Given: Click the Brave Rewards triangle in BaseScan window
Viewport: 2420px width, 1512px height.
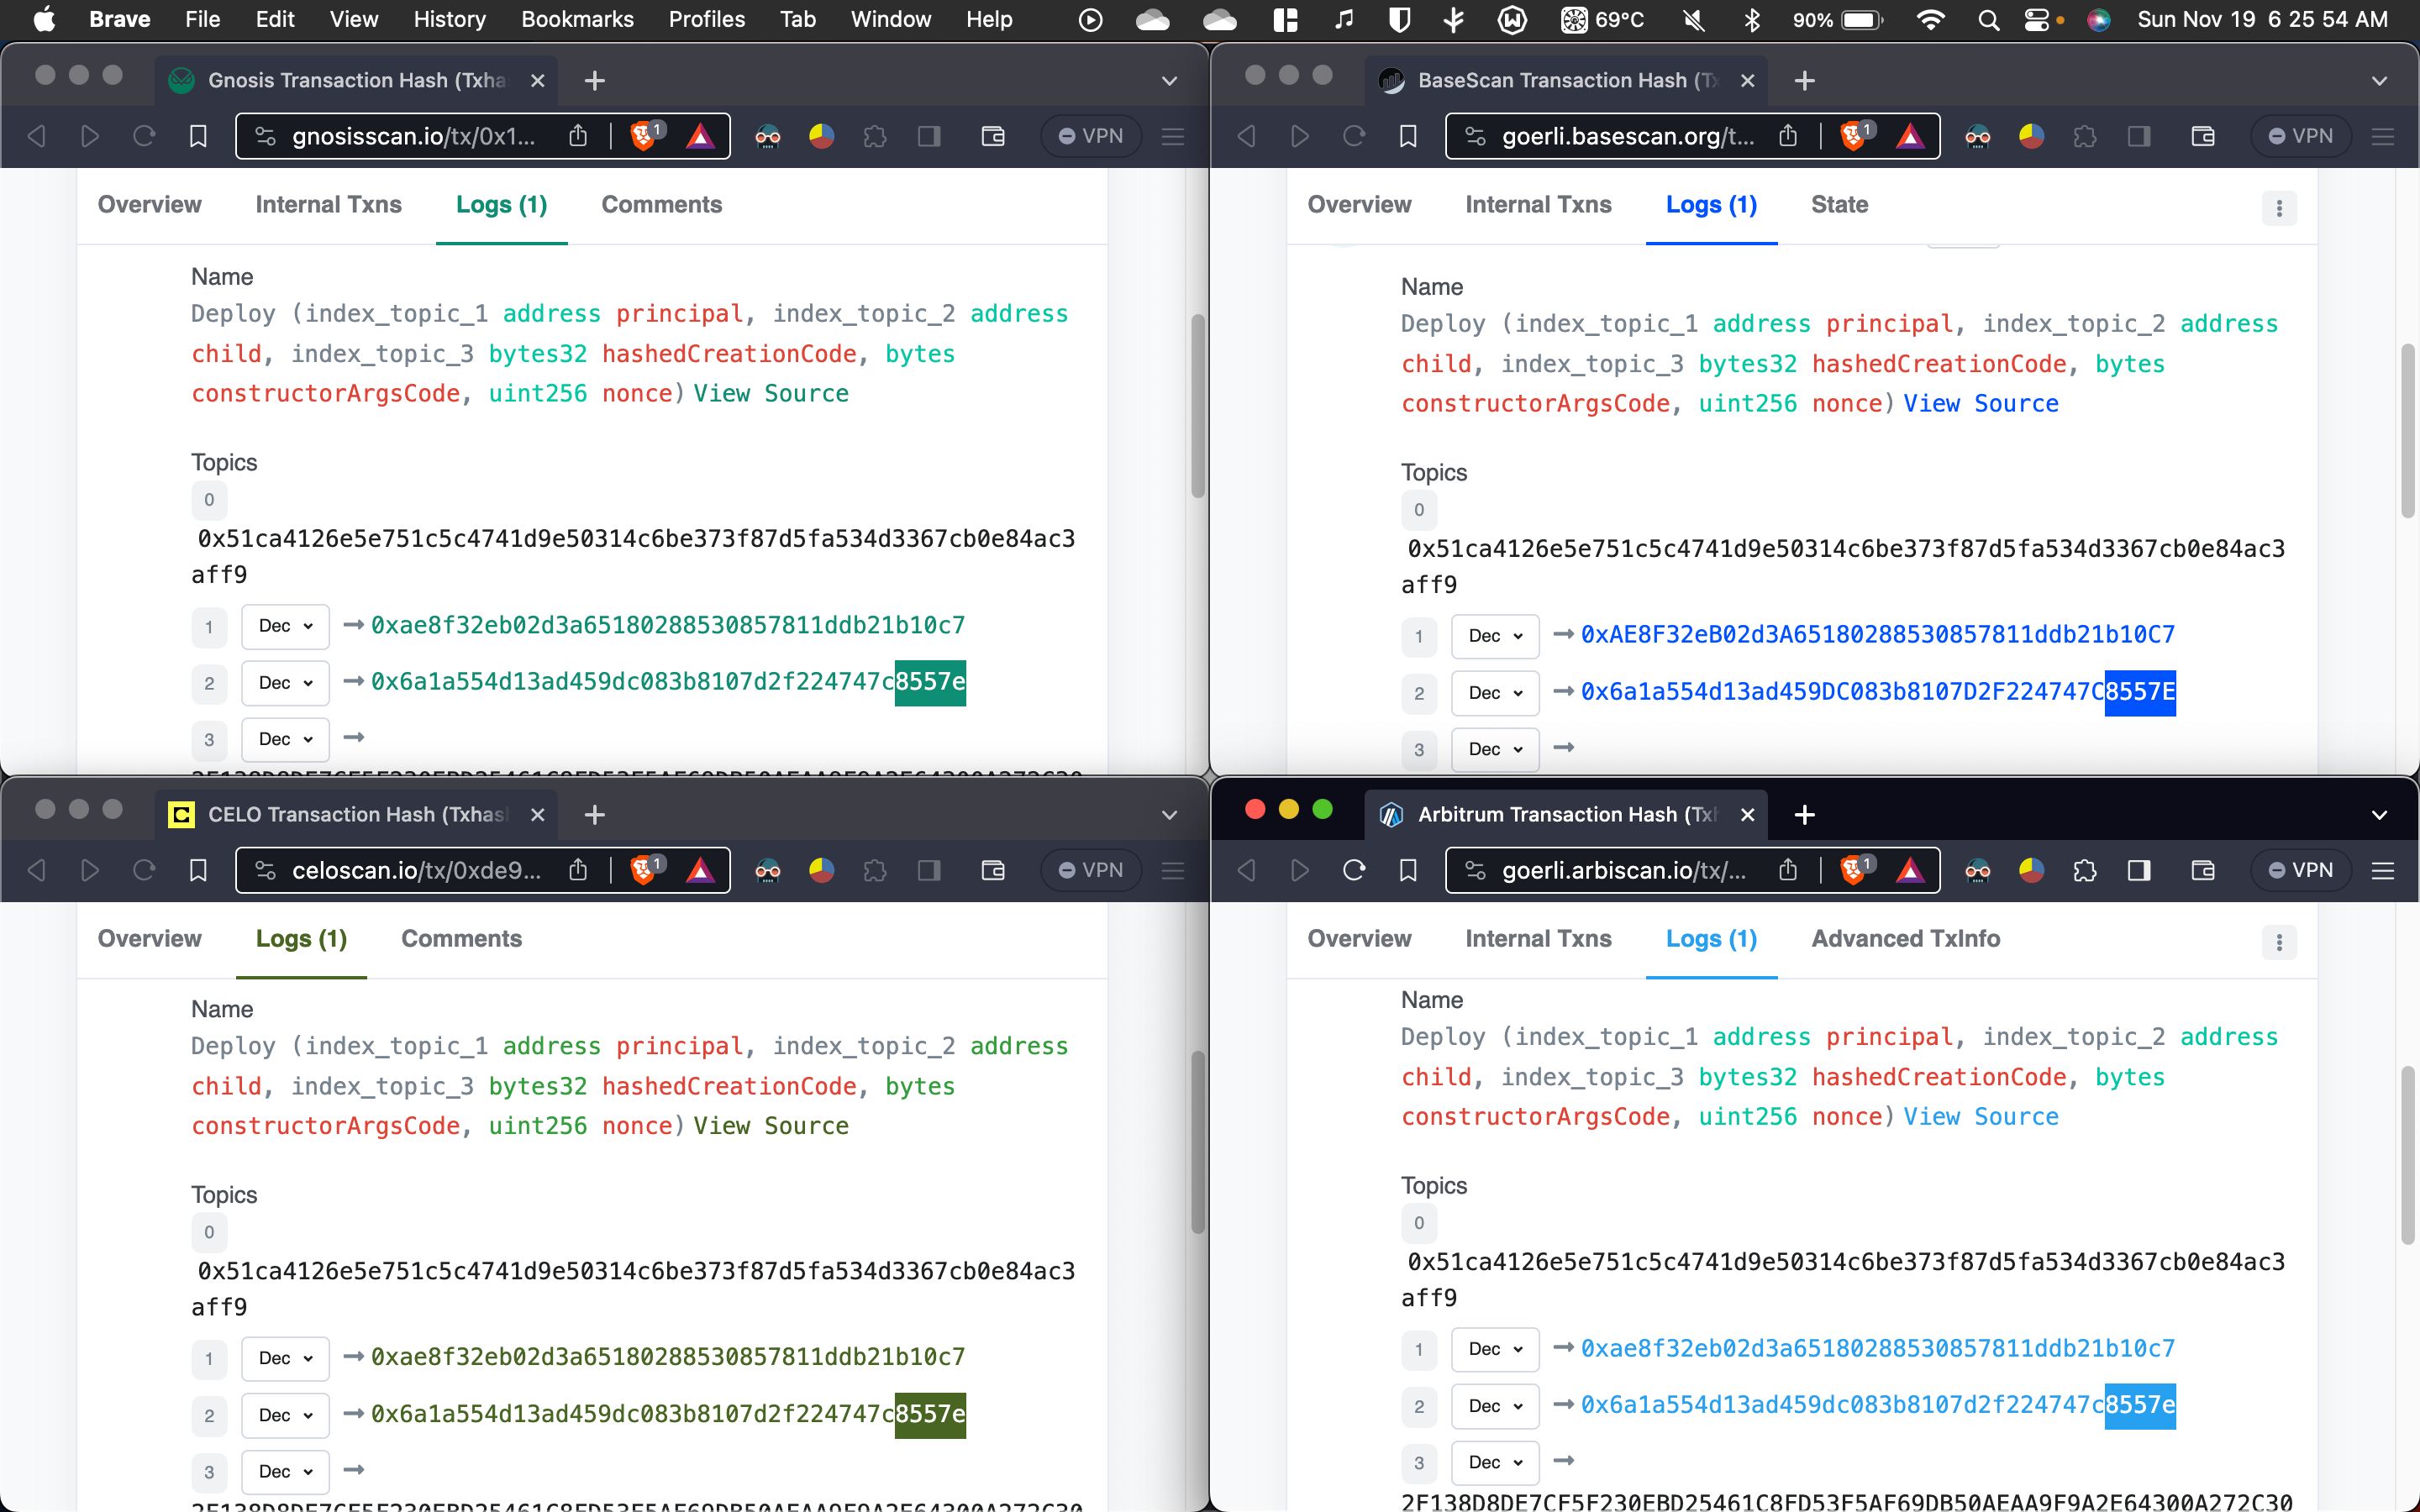Looking at the screenshot, I should coord(1910,135).
